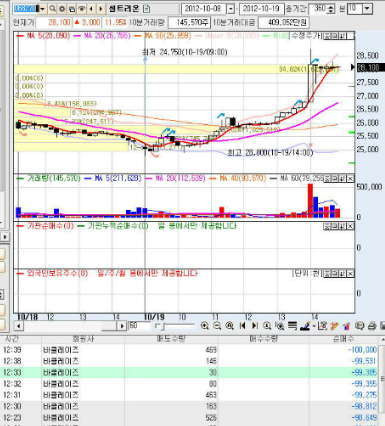Jump to first bar of chart

coord(242,326)
